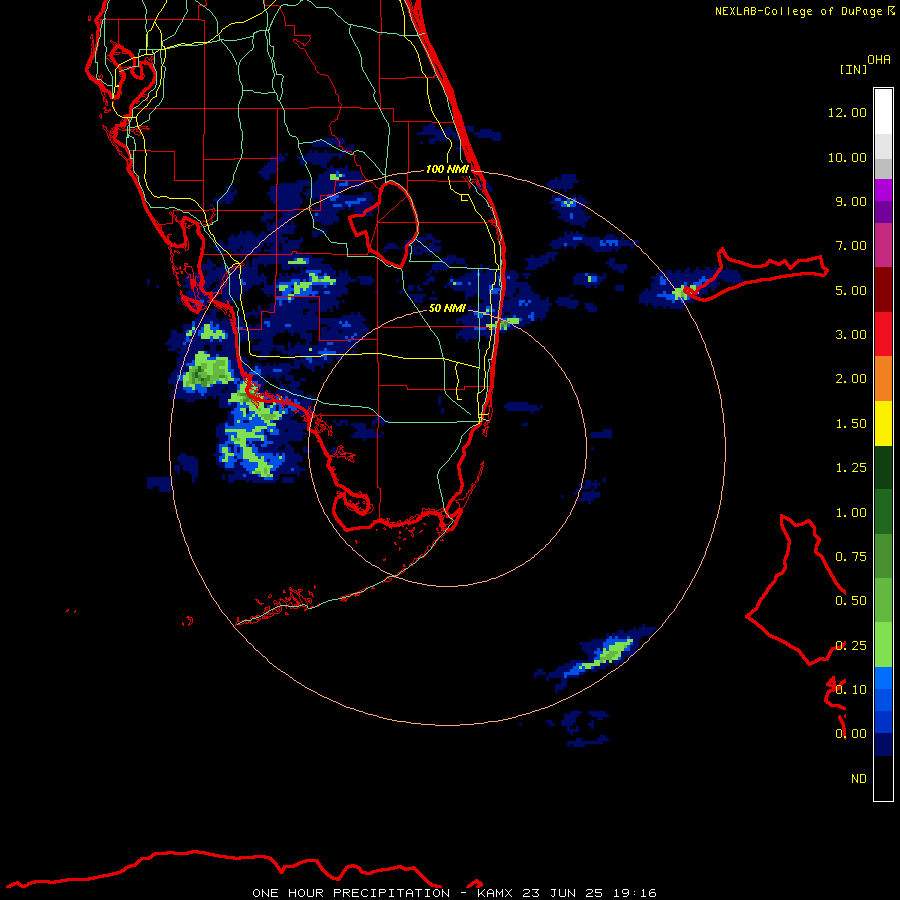Image resolution: width=900 pixels, height=900 pixels.
Task: Pick the navy swatch above the ND block
Action: (883, 745)
